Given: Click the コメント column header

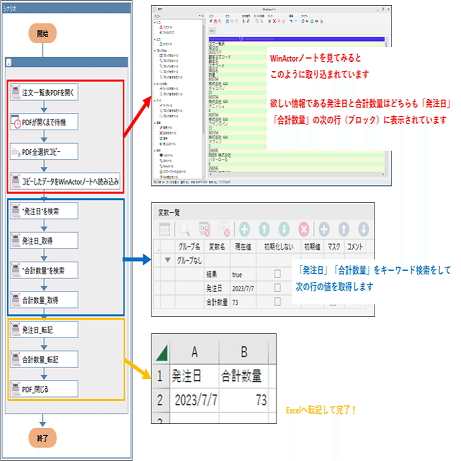Looking at the screenshot, I should (x=355, y=246).
